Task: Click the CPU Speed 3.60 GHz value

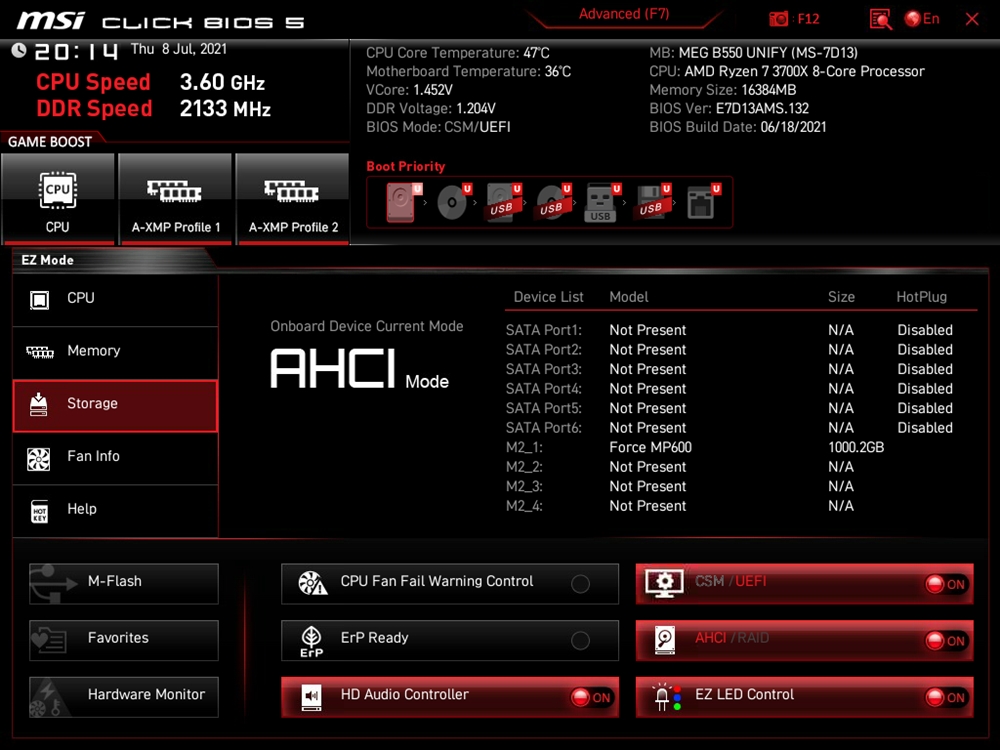Action: [x=223, y=82]
